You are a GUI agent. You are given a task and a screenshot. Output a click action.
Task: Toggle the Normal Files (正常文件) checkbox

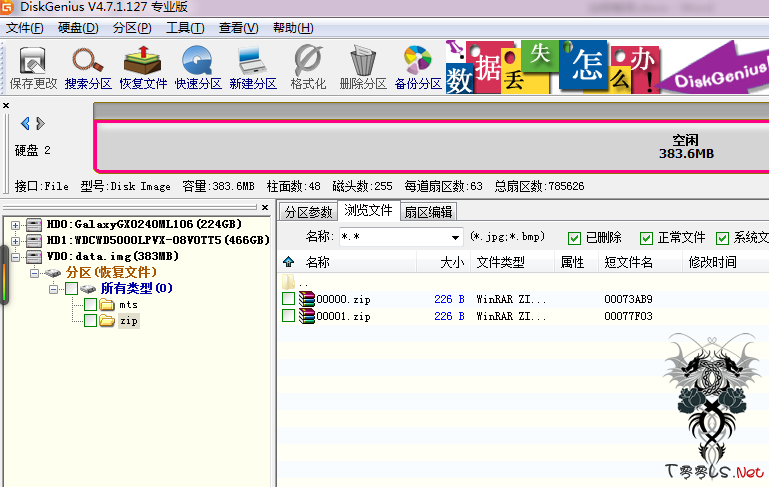646,238
